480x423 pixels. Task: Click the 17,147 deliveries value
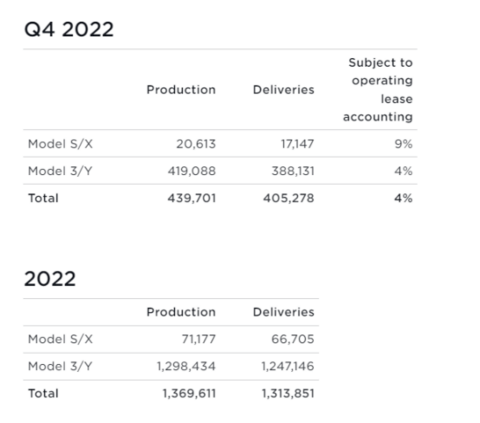(x=297, y=144)
